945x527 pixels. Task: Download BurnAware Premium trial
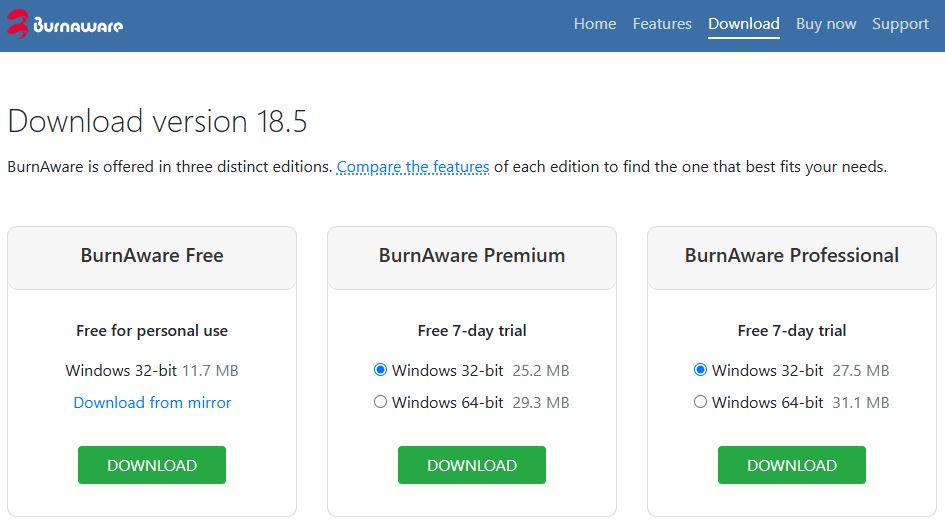pyautogui.click(x=472, y=465)
